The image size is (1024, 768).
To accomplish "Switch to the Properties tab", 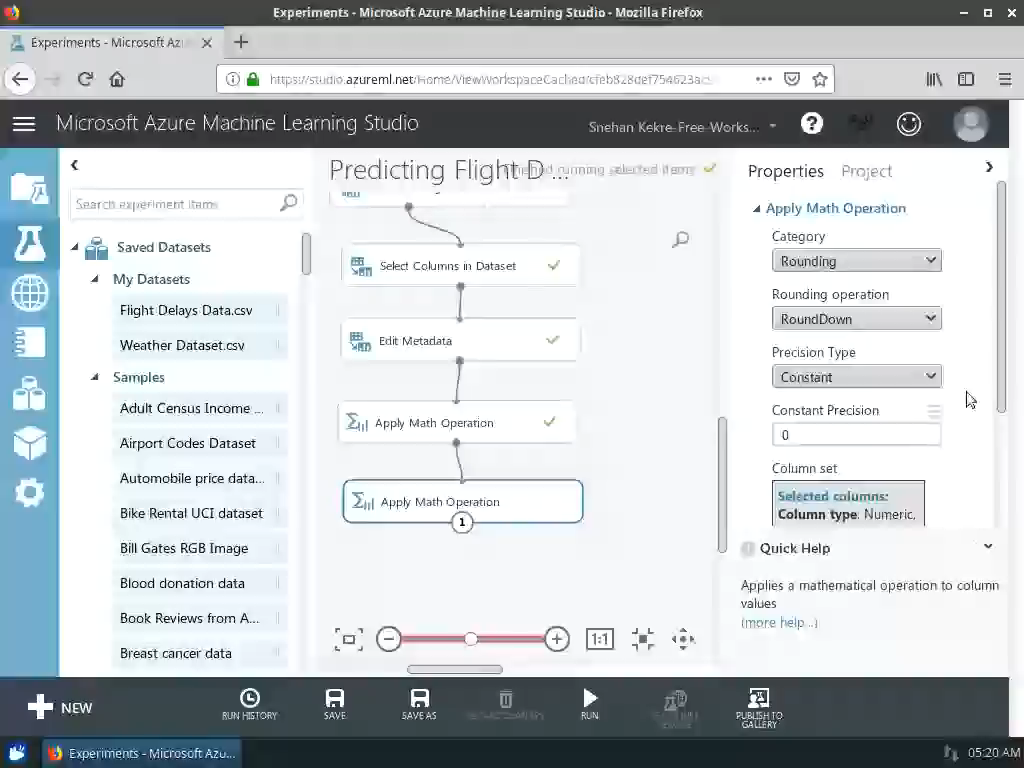I will tap(785, 171).
